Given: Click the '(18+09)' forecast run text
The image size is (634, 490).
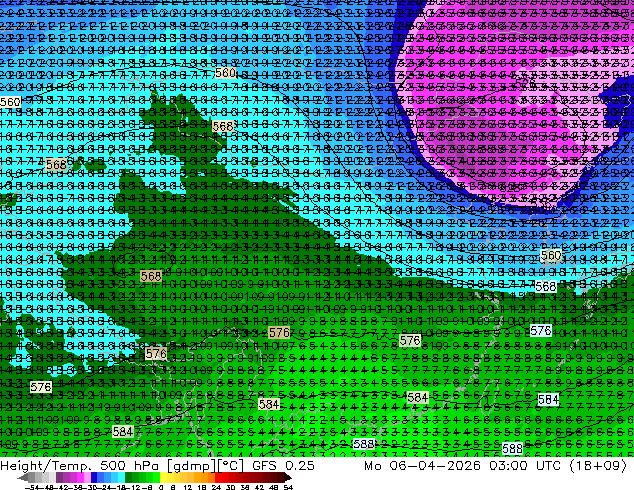Looking at the screenshot, I should point(598,466).
